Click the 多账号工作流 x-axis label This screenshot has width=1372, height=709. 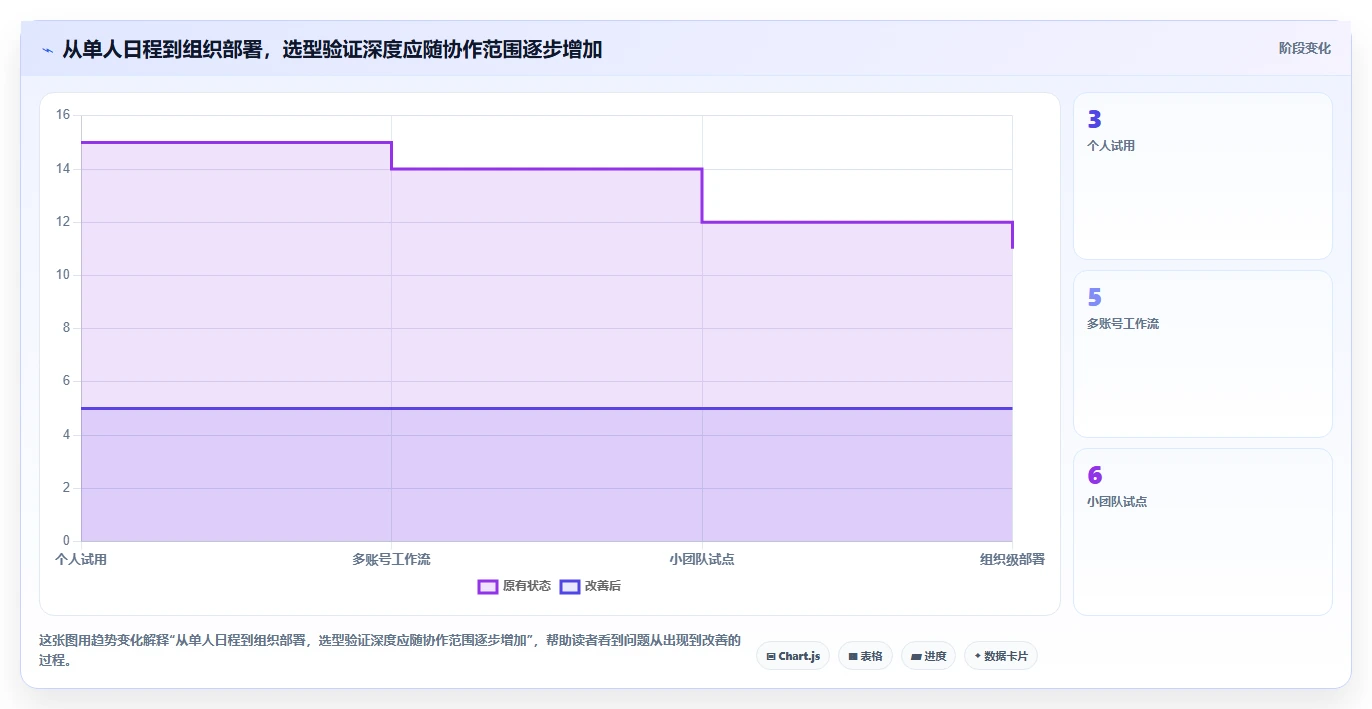[x=391, y=559]
